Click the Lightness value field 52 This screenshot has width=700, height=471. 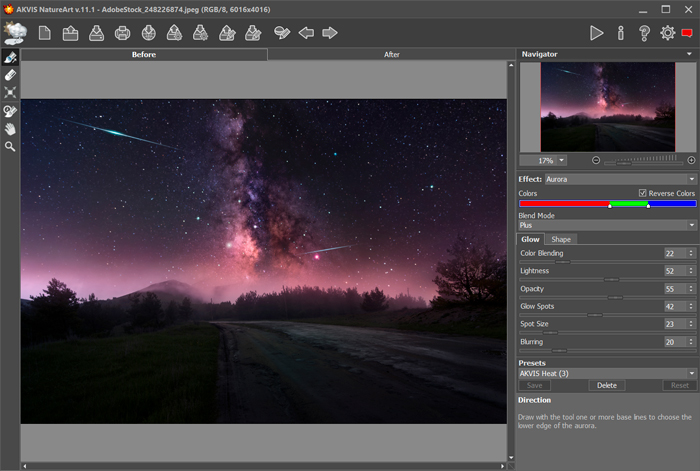click(675, 271)
